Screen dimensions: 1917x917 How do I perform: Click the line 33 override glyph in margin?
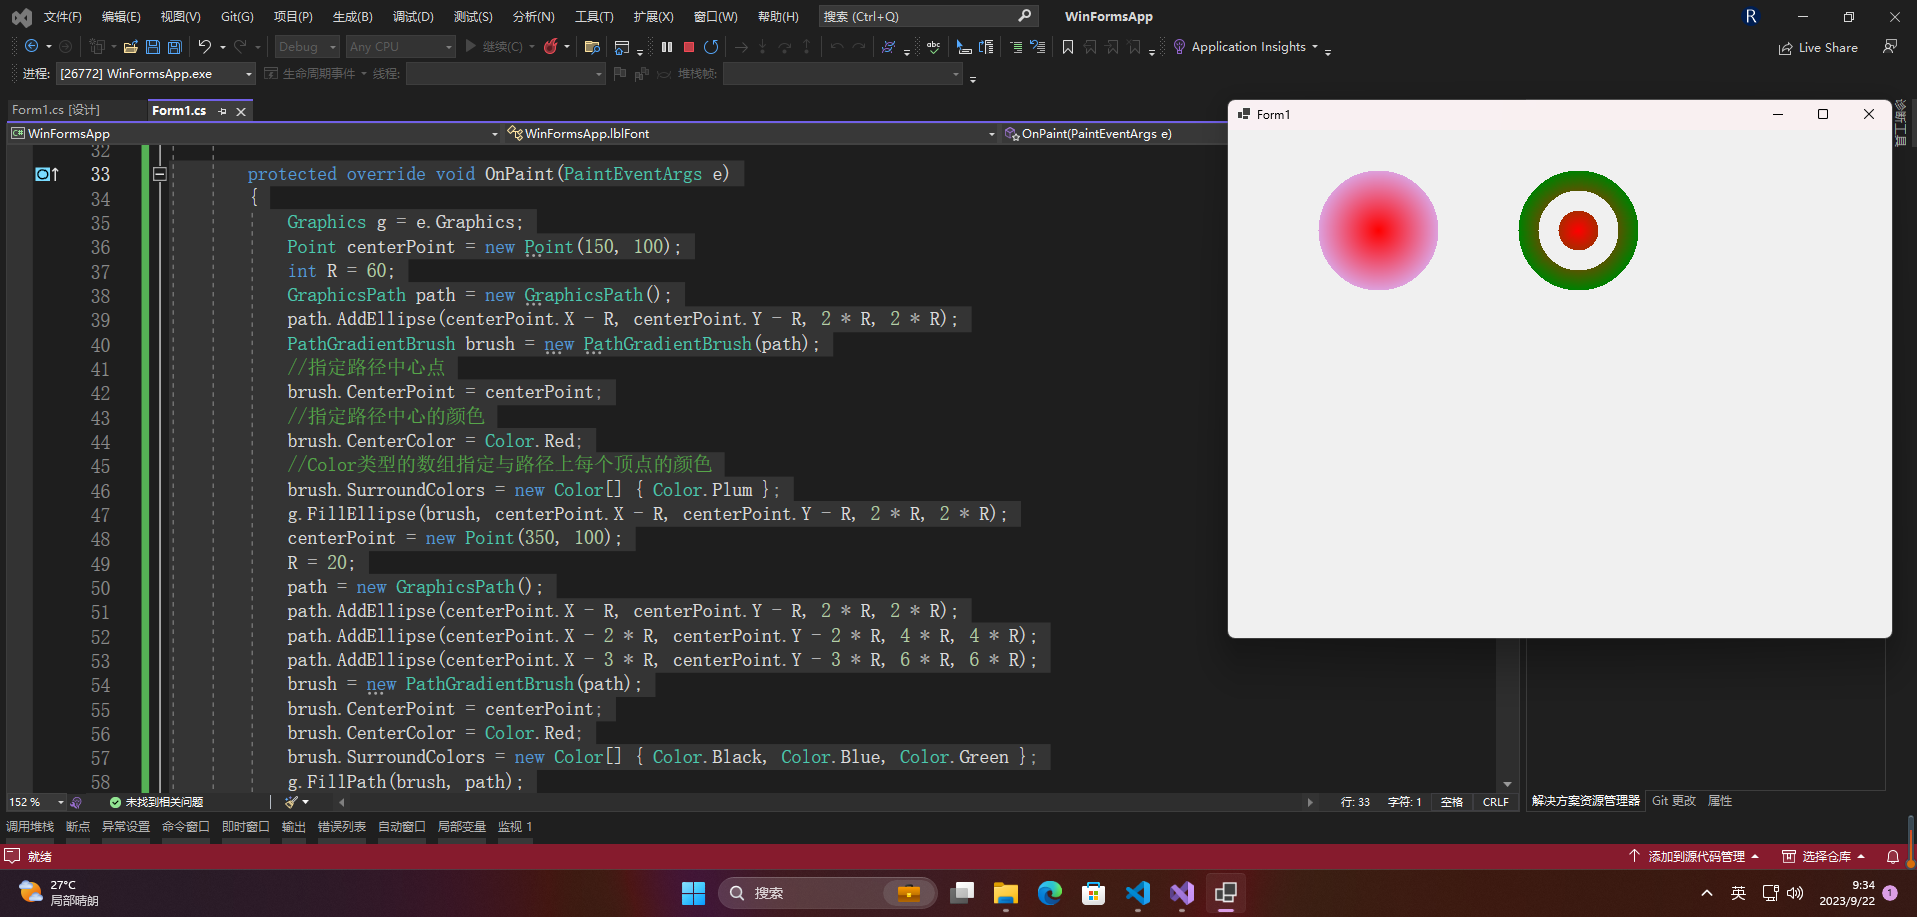(x=46, y=174)
